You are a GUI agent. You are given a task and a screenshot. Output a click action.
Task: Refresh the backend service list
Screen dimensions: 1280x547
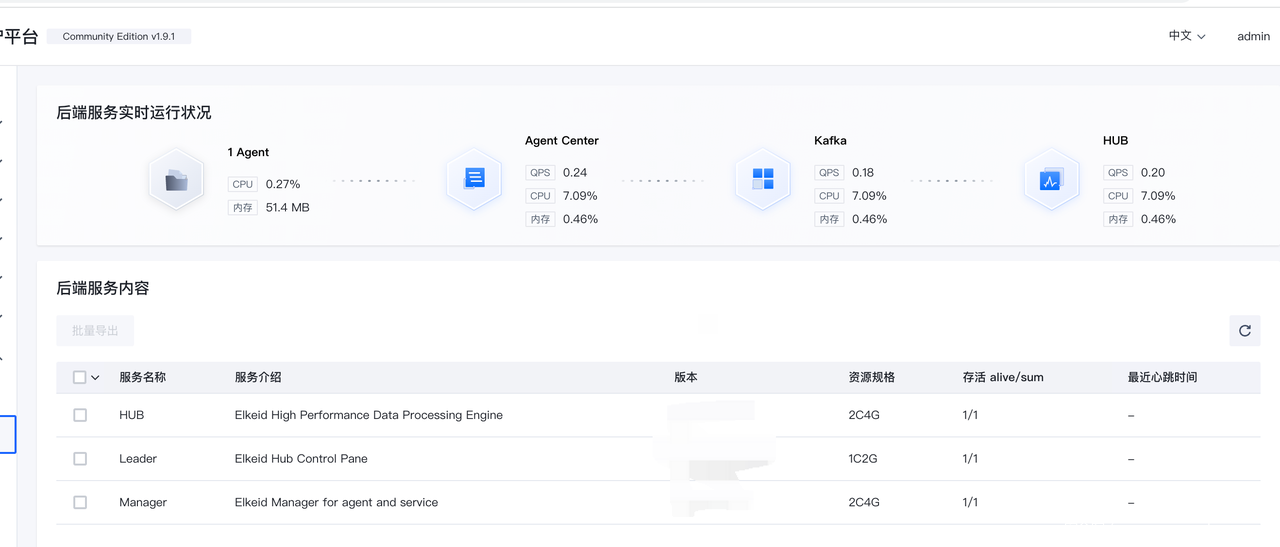tap(1244, 331)
